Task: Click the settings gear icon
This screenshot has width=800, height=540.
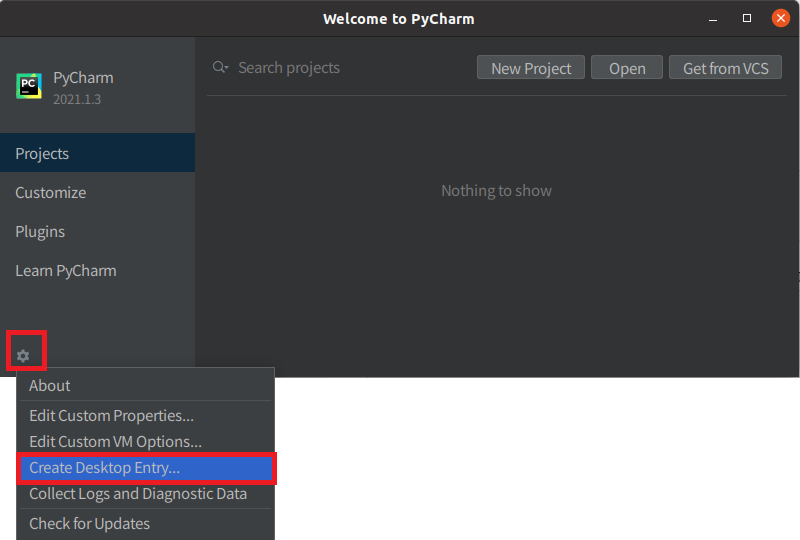Action: click(23, 356)
